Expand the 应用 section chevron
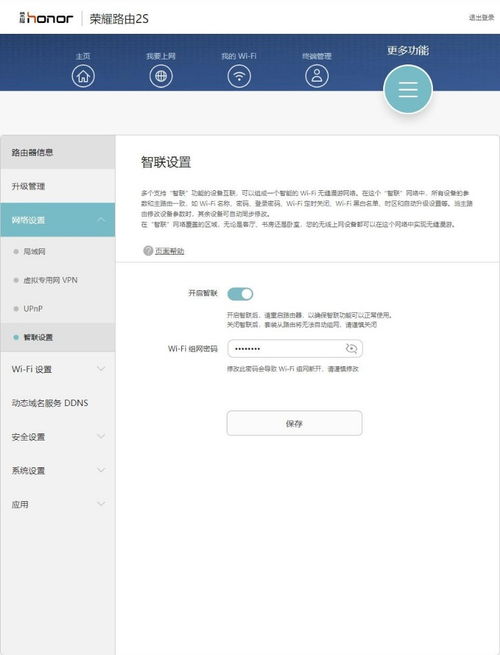 pyautogui.click(x=101, y=504)
